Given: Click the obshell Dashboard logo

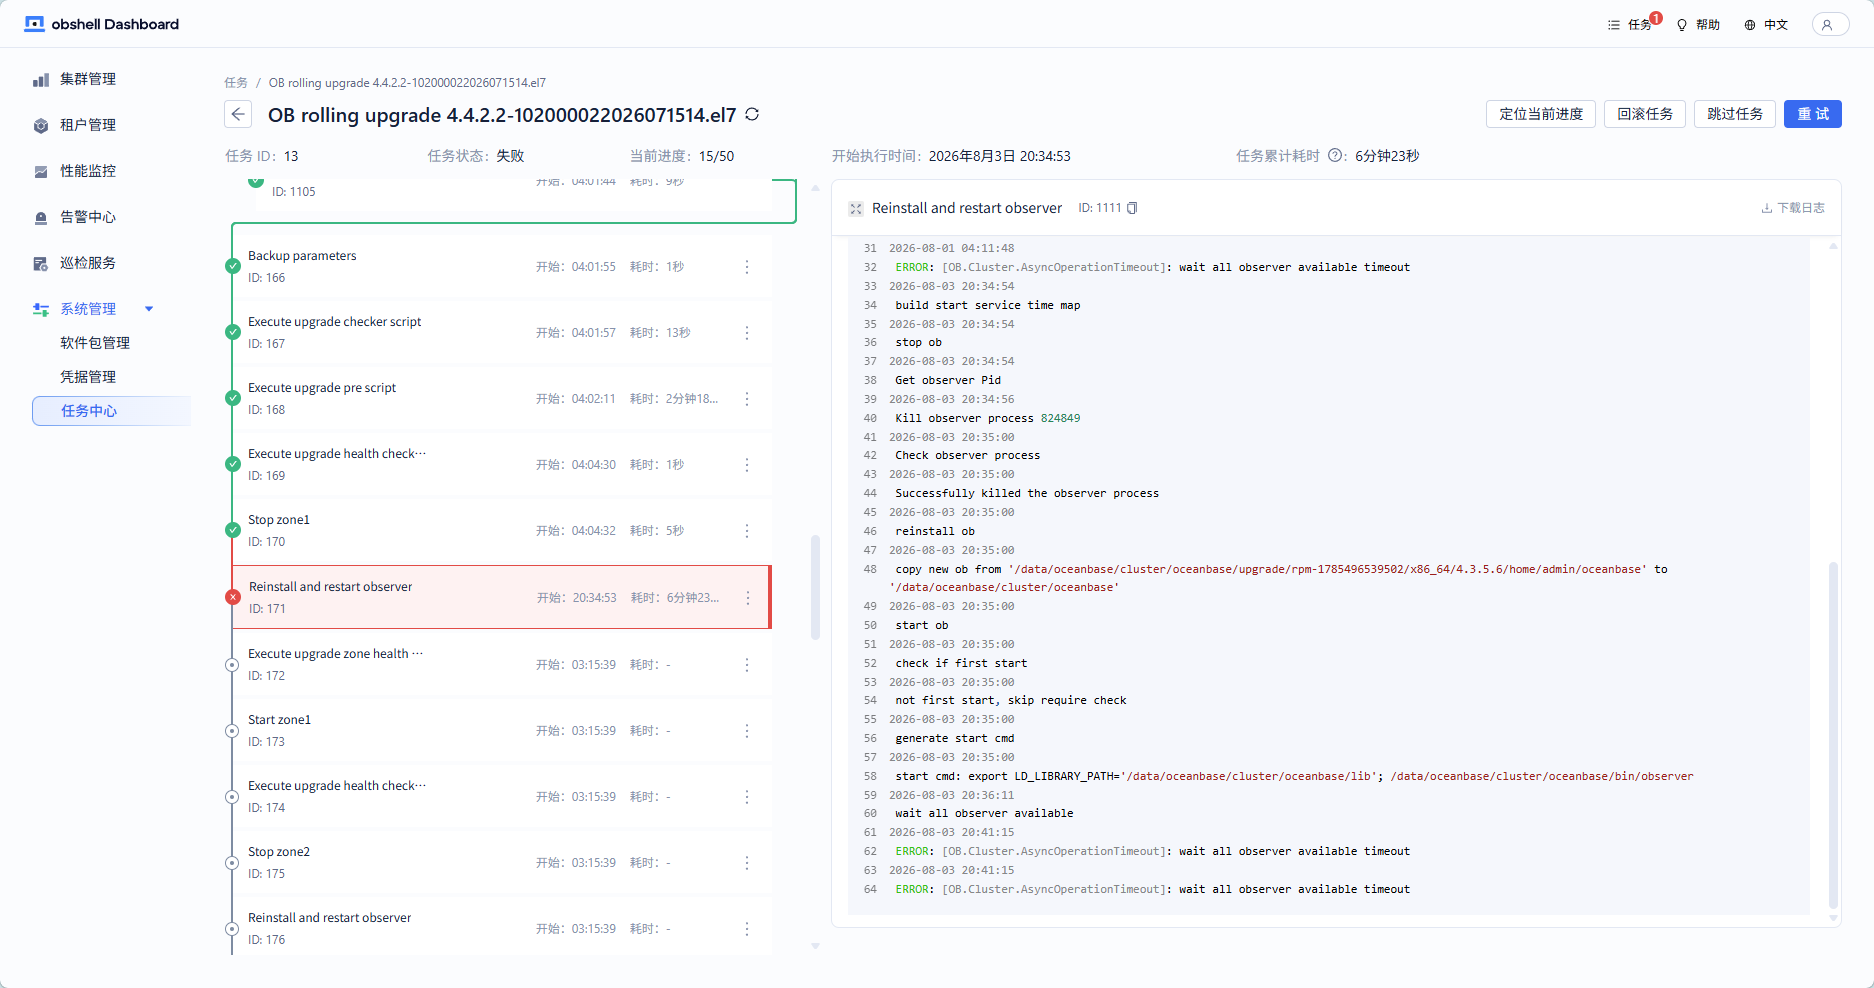Looking at the screenshot, I should (x=101, y=24).
